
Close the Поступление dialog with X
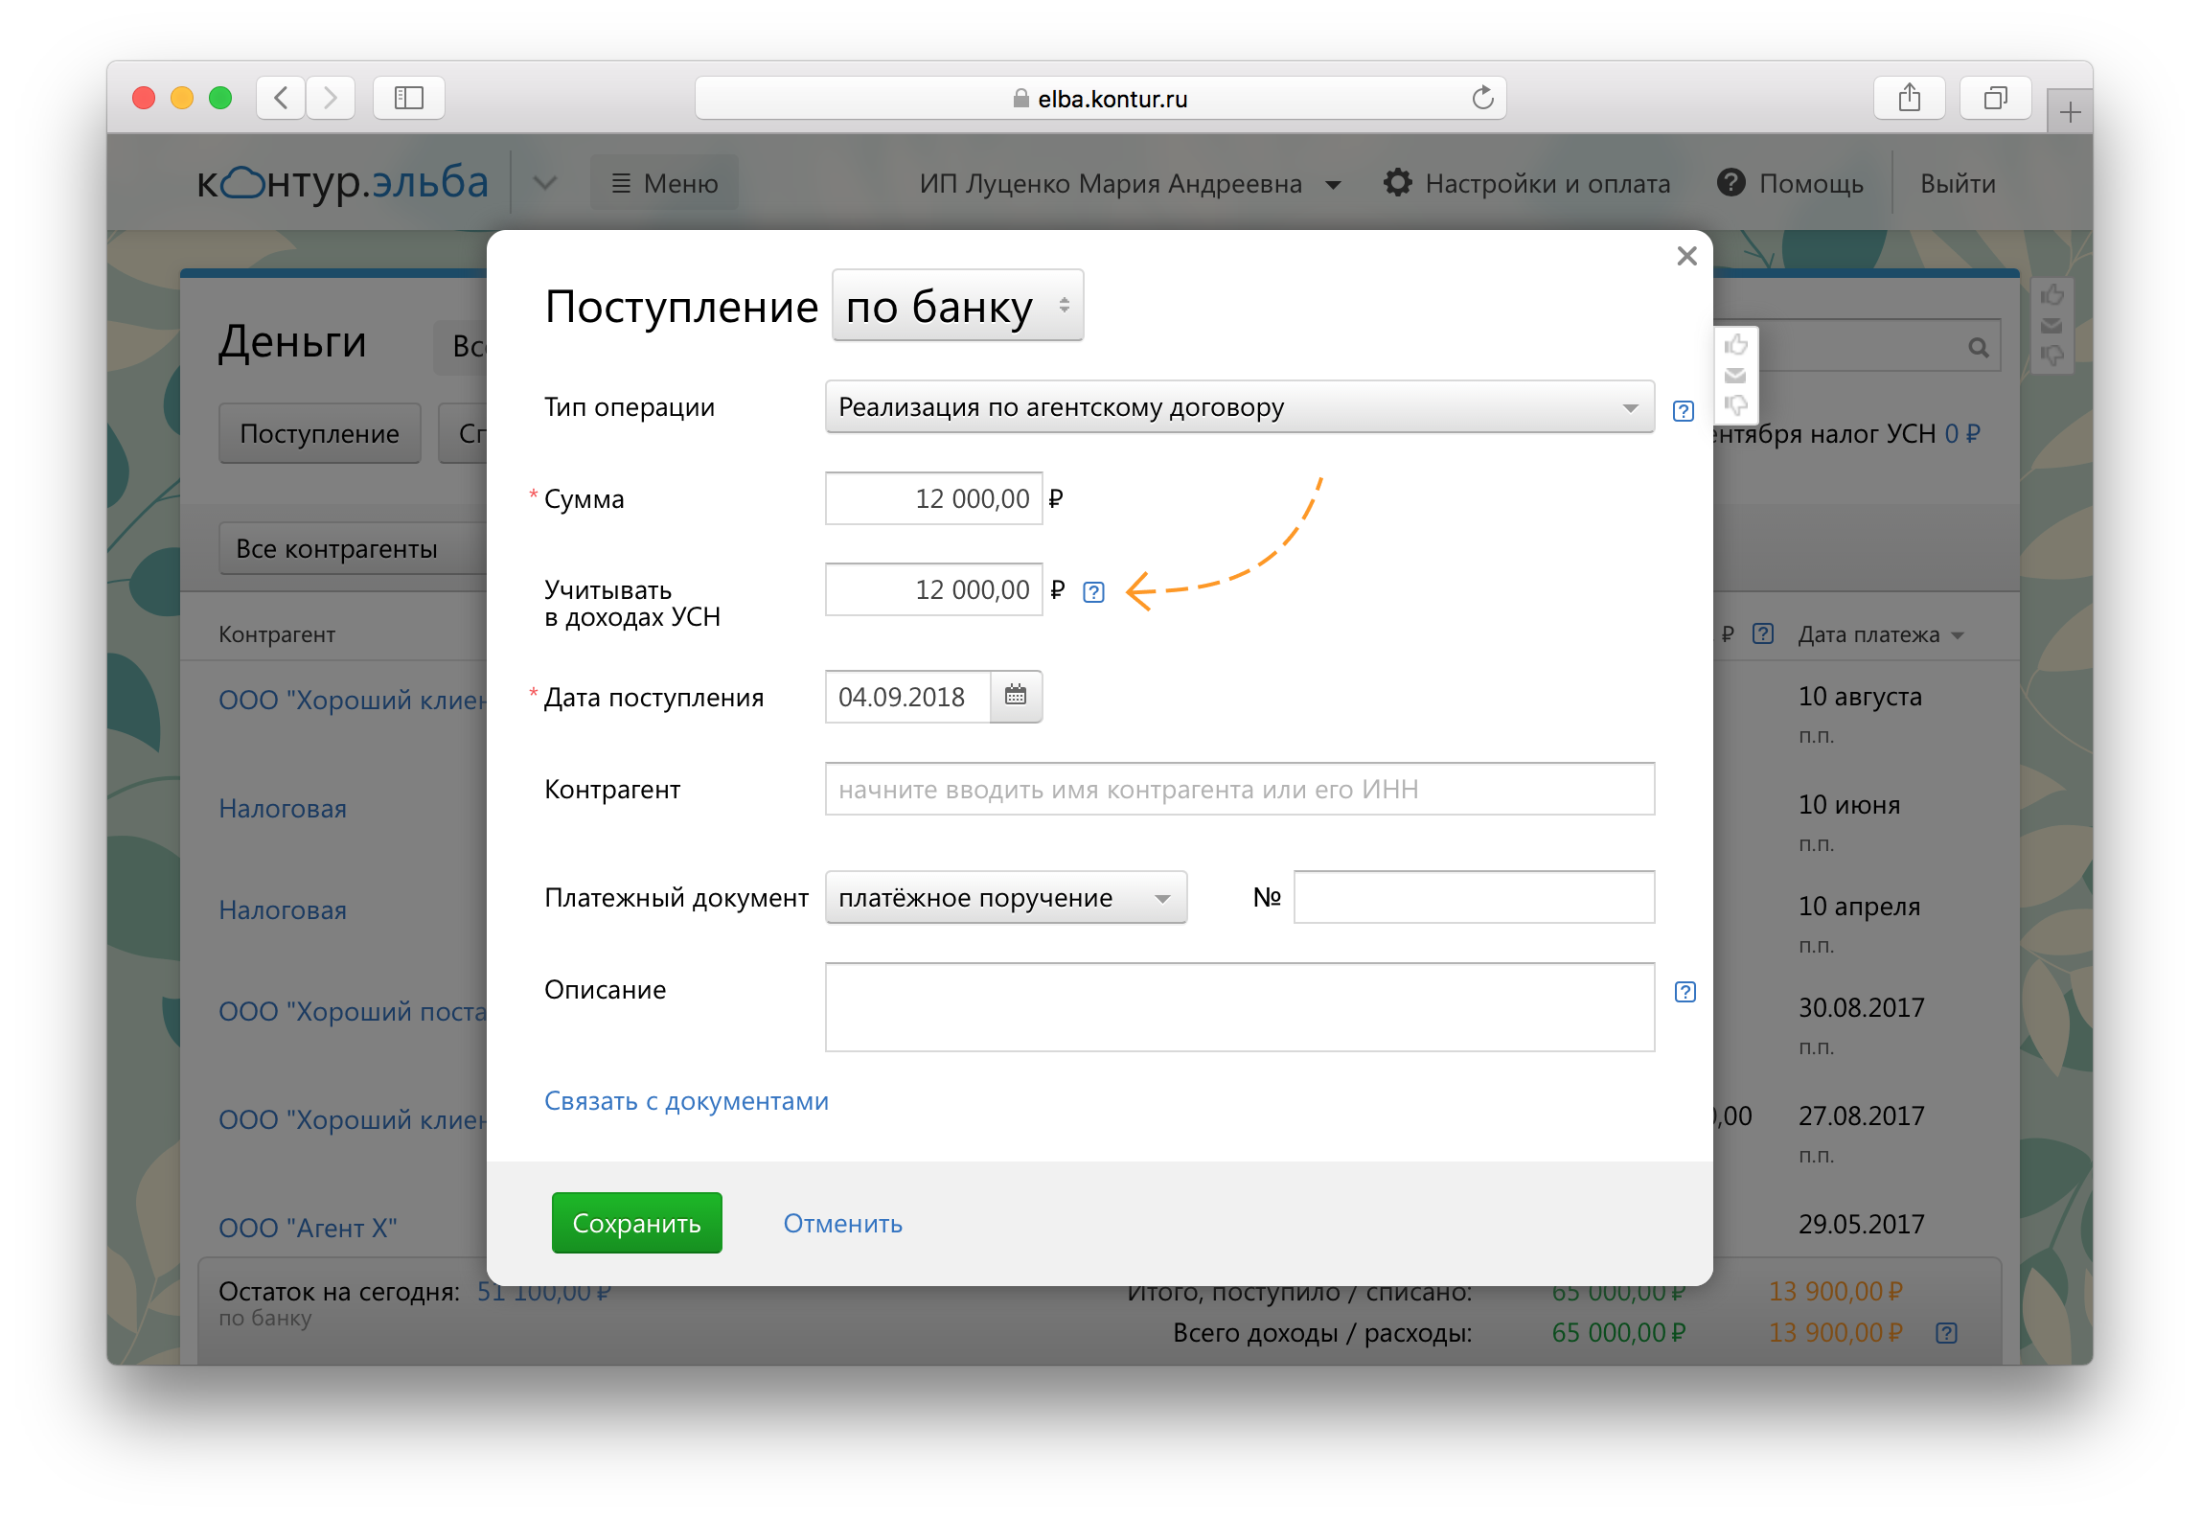1686,256
